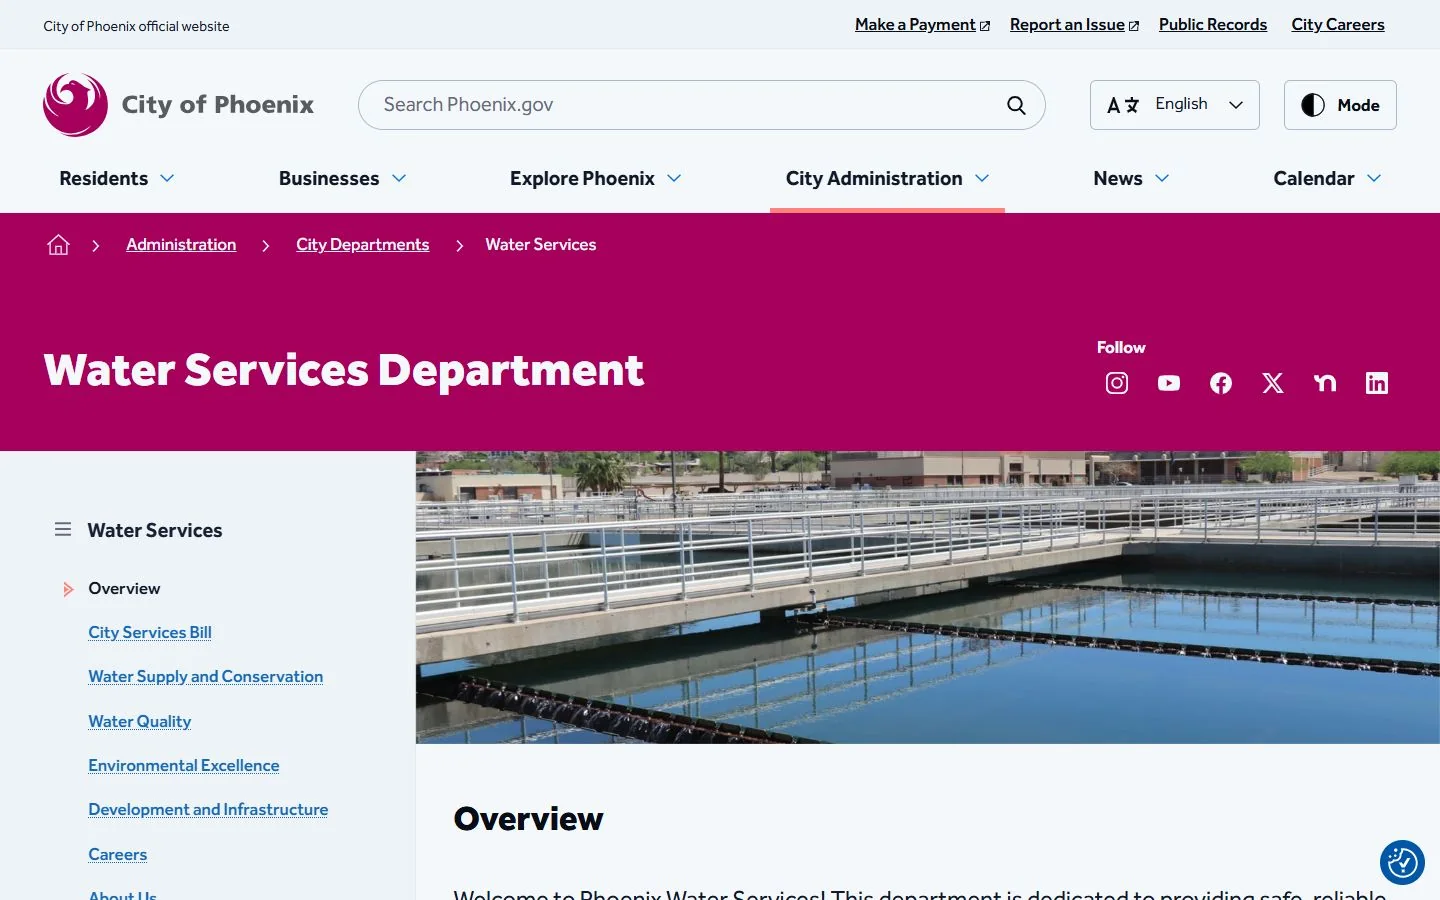Expand the Calendar menu

click(1327, 178)
